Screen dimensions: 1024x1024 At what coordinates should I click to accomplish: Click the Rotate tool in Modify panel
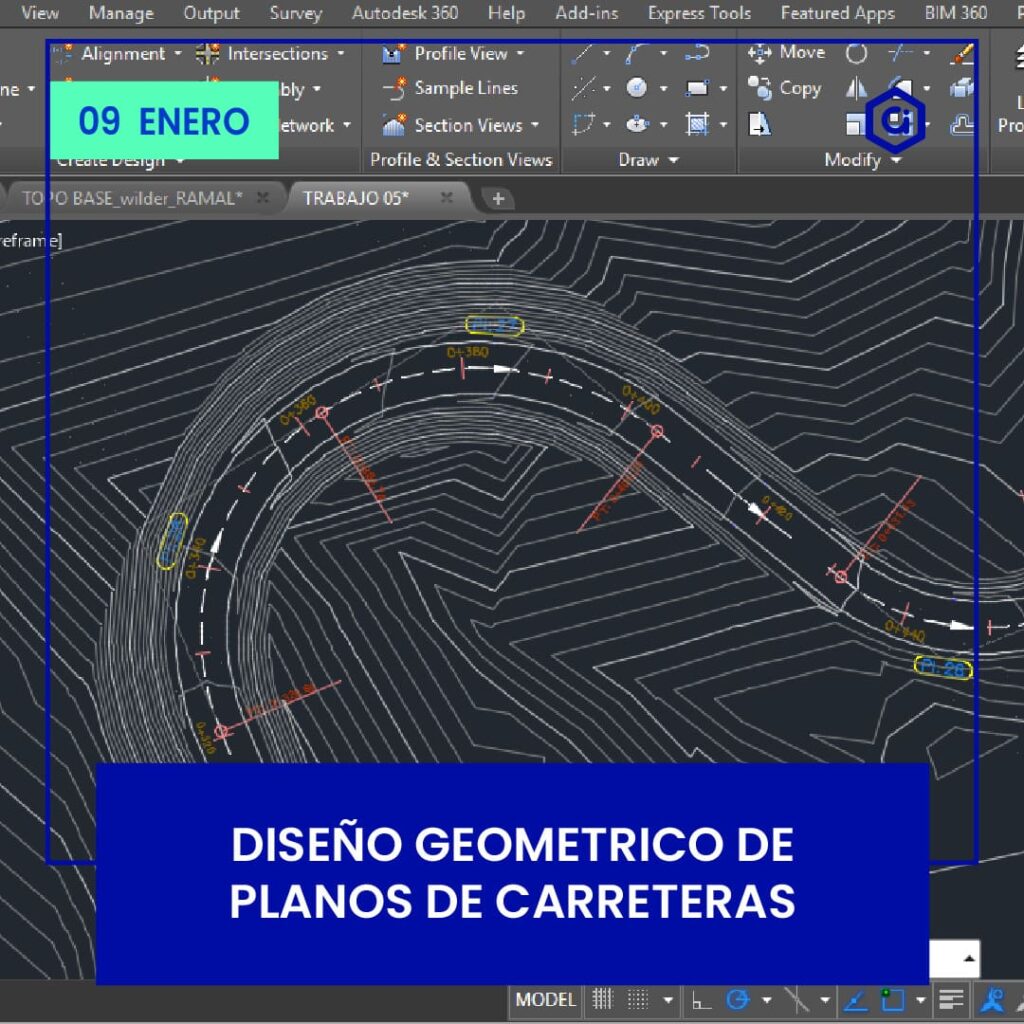tap(857, 53)
